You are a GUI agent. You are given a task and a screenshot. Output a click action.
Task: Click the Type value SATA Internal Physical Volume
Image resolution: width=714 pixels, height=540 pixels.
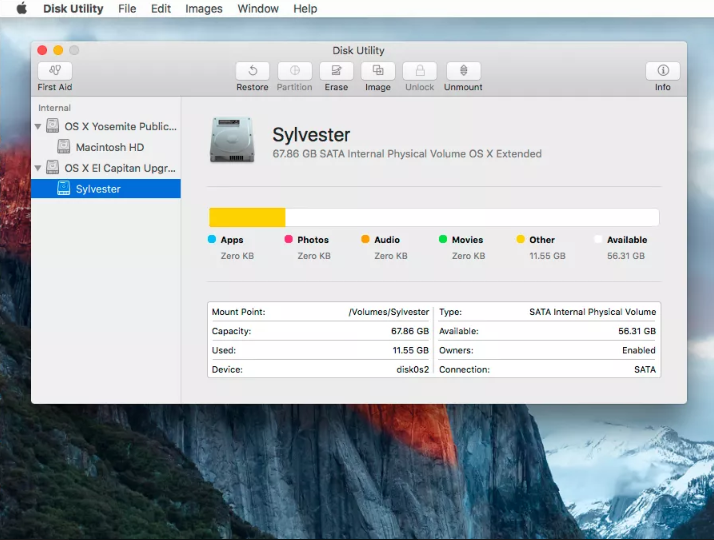592,312
